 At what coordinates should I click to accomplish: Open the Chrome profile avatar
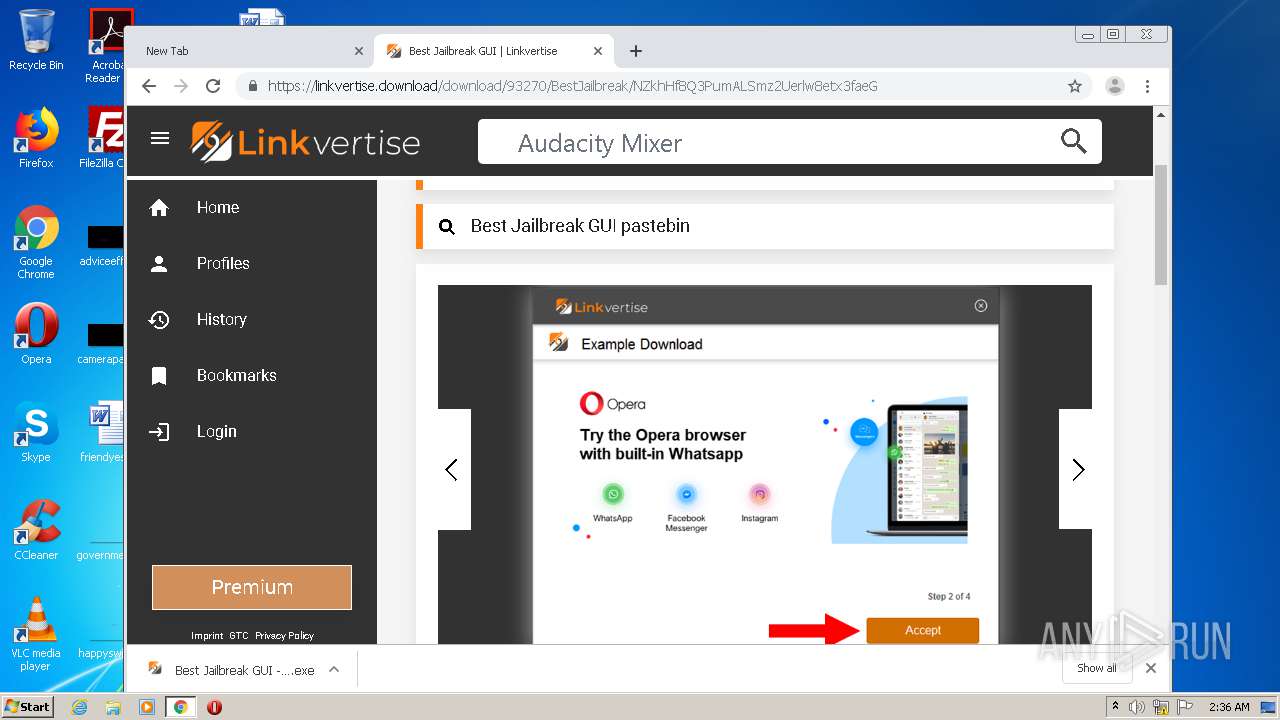pyautogui.click(x=1115, y=86)
